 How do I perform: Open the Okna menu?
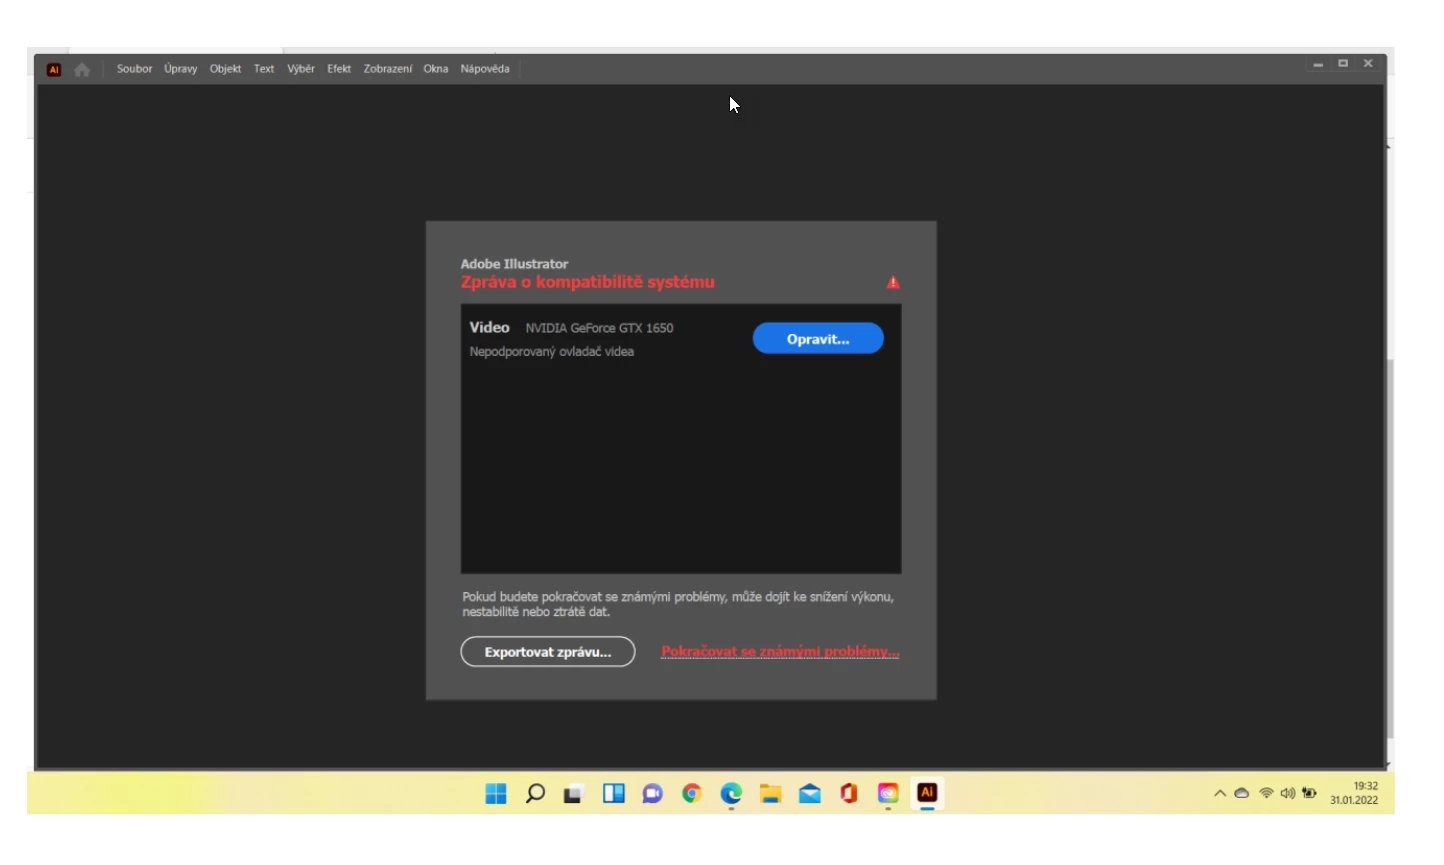pos(436,69)
